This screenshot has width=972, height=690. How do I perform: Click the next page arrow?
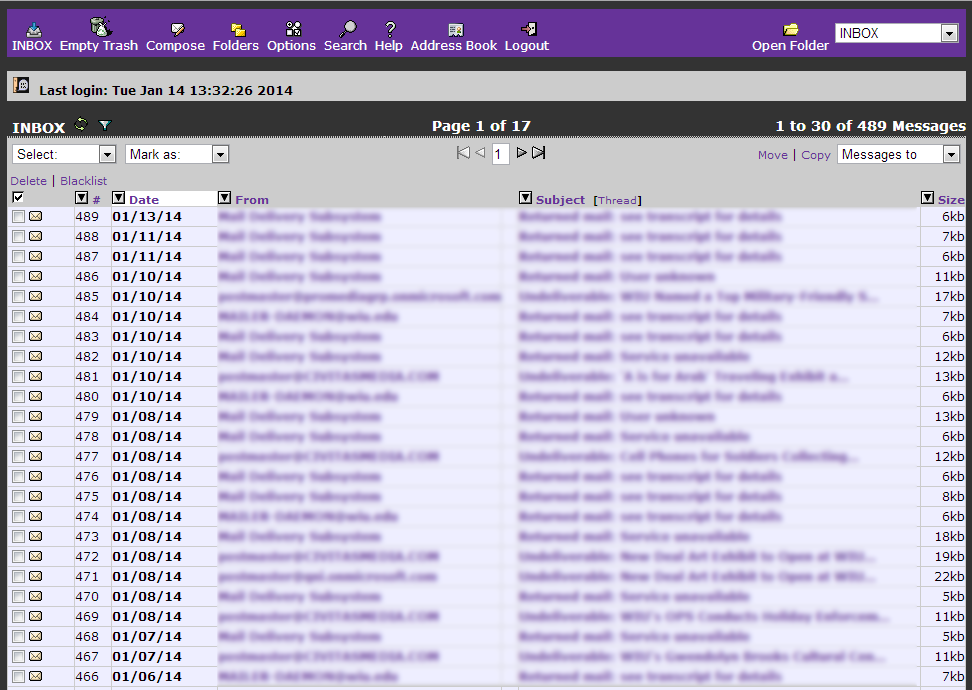coord(521,153)
